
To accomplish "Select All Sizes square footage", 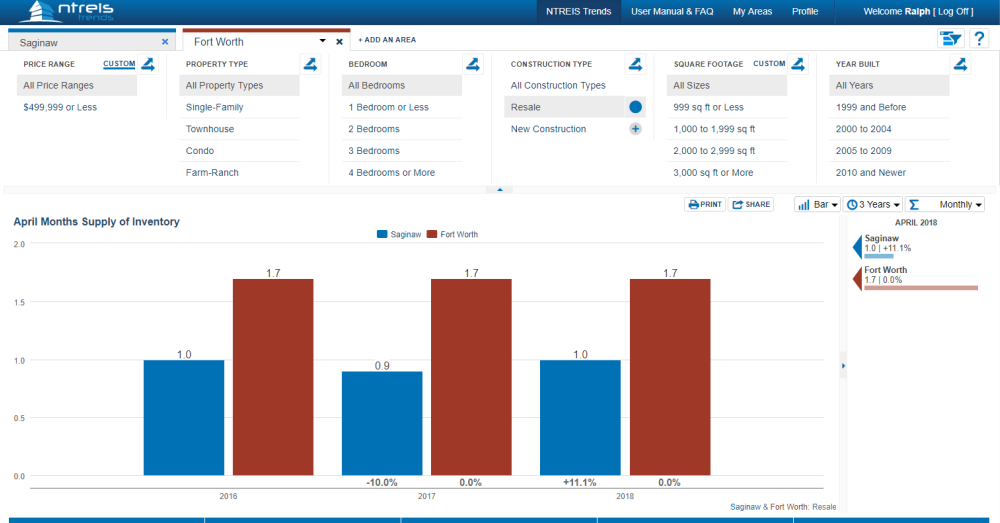I will (x=727, y=85).
